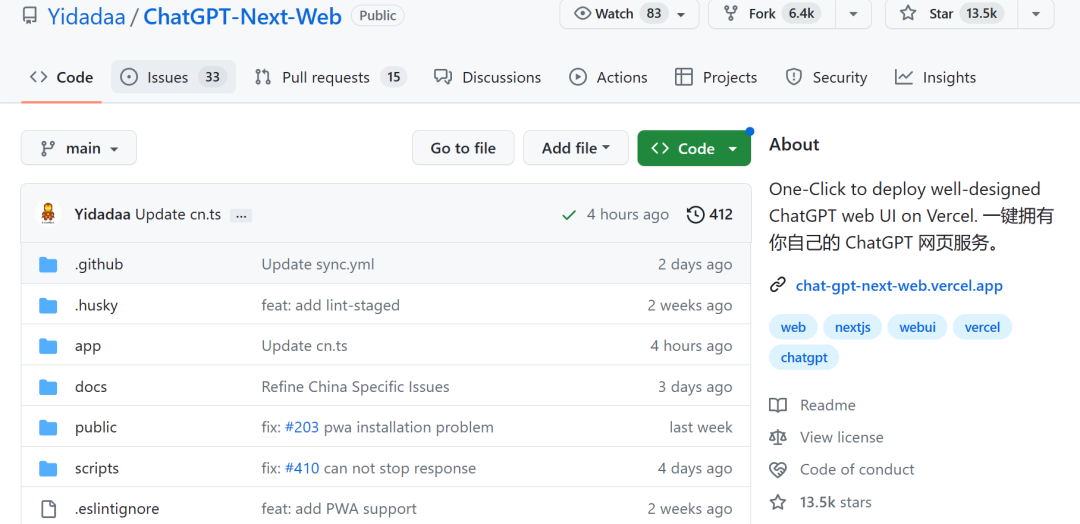1080x524 pixels.
Task: Expand the Star lists dropdown arrow
Action: point(1036,14)
